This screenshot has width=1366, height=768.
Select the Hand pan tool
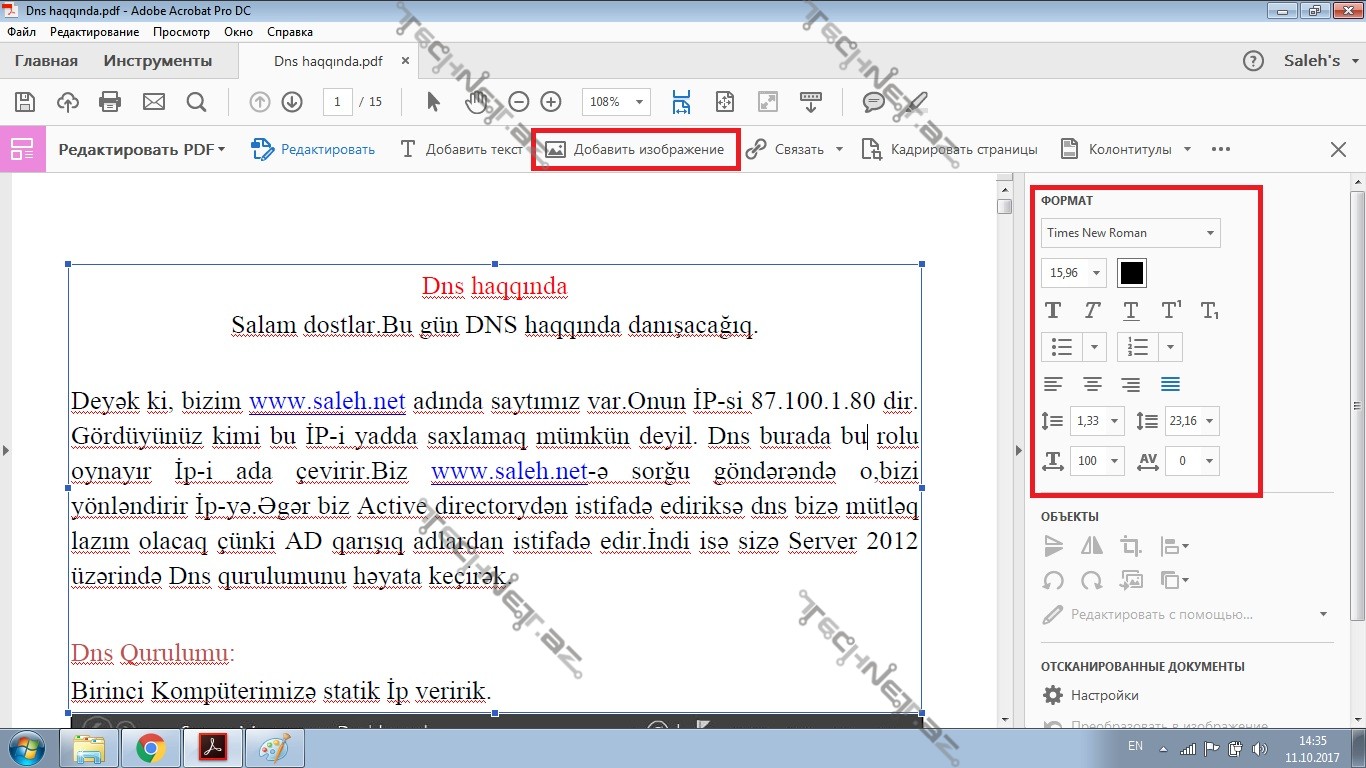tap(476, 102)
